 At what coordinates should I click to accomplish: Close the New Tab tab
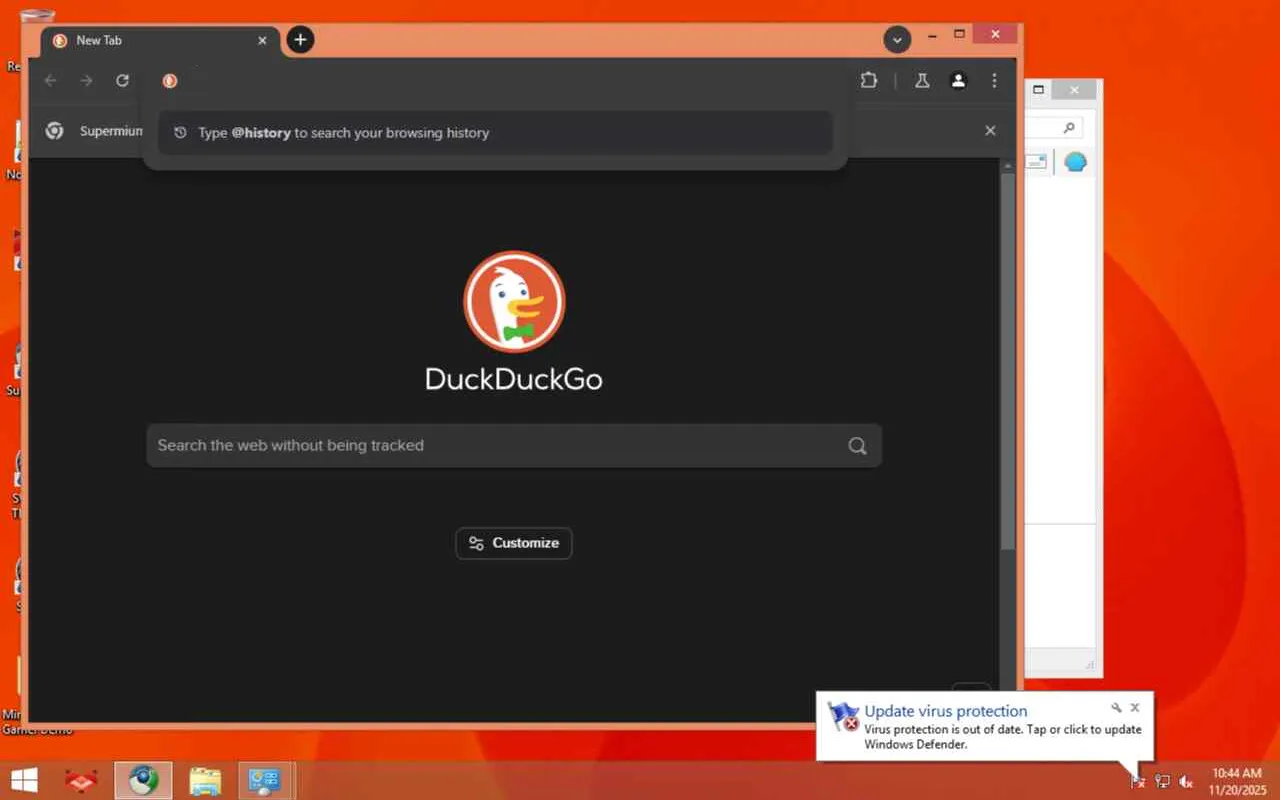pyautogui.click(x=262, y=41)
